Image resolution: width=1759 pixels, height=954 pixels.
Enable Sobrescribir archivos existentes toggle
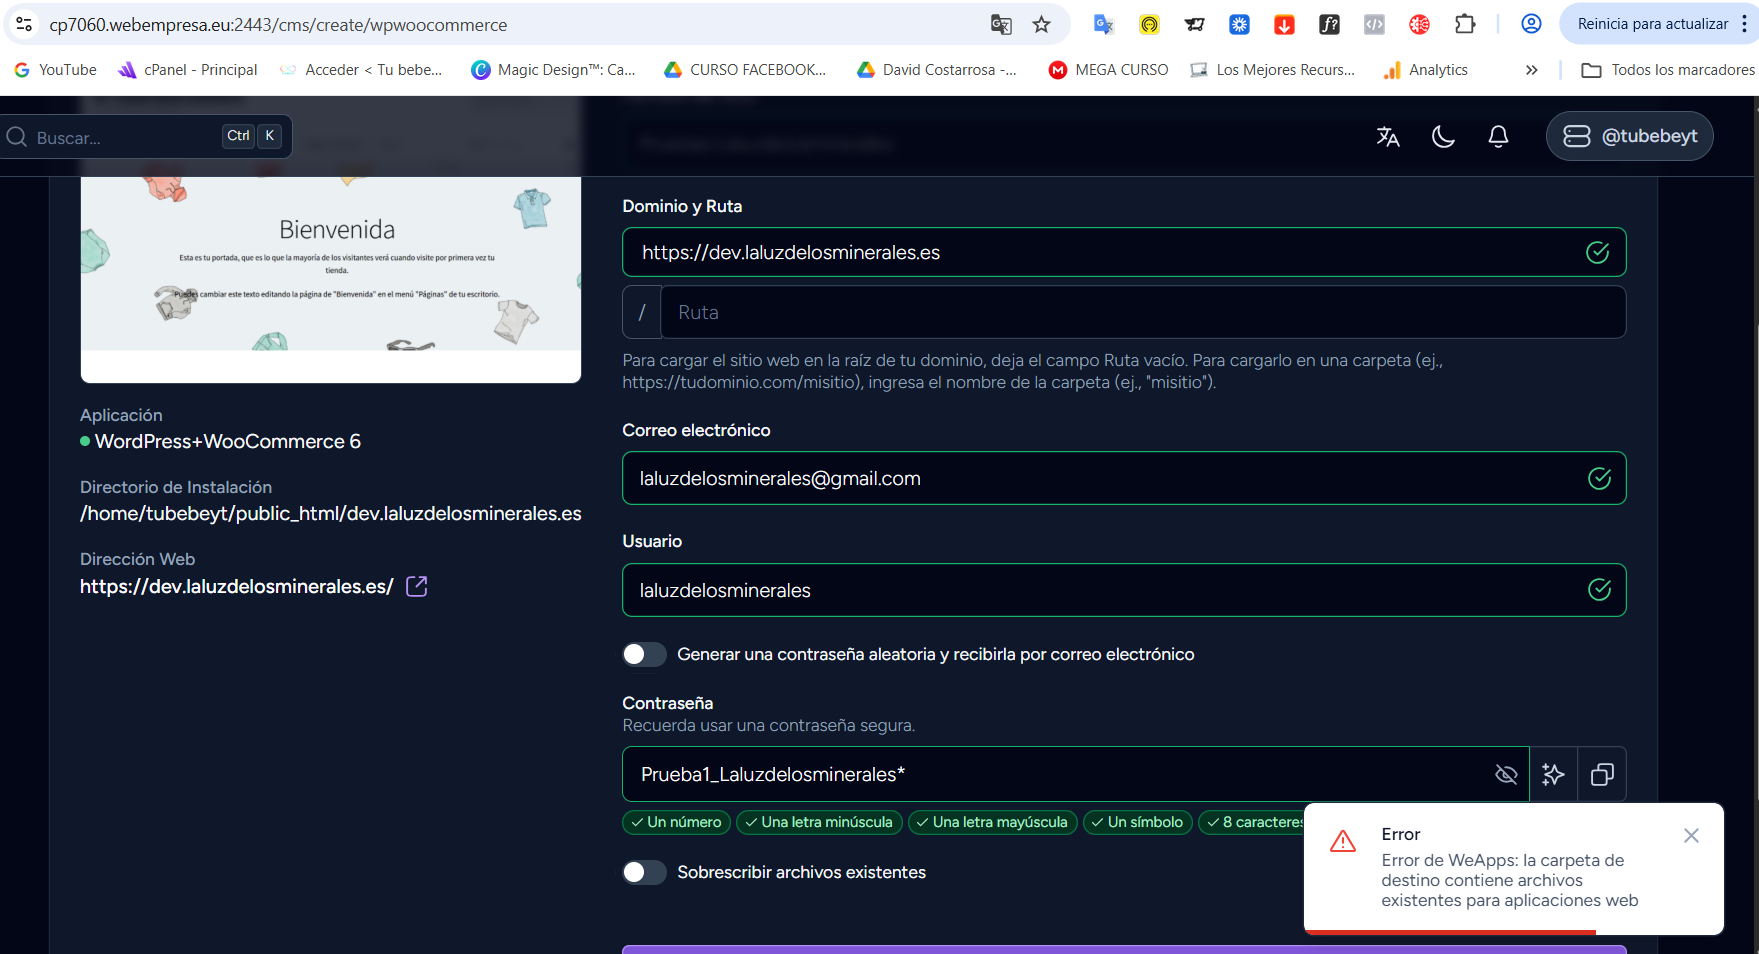click(644, 872)
